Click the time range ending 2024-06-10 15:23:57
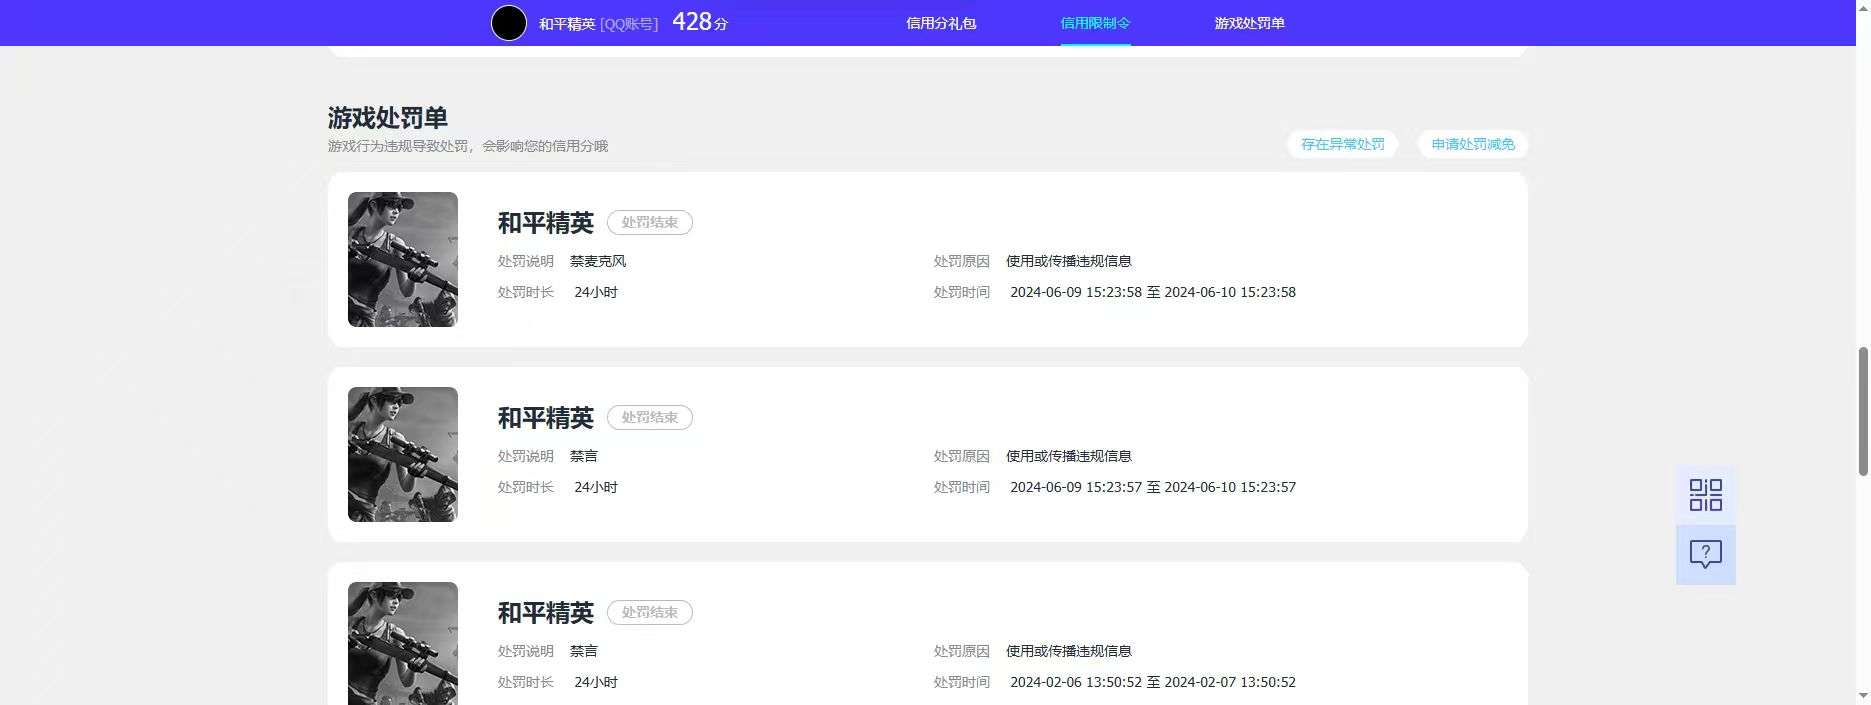1871x705 pixels. point(1153,487)
